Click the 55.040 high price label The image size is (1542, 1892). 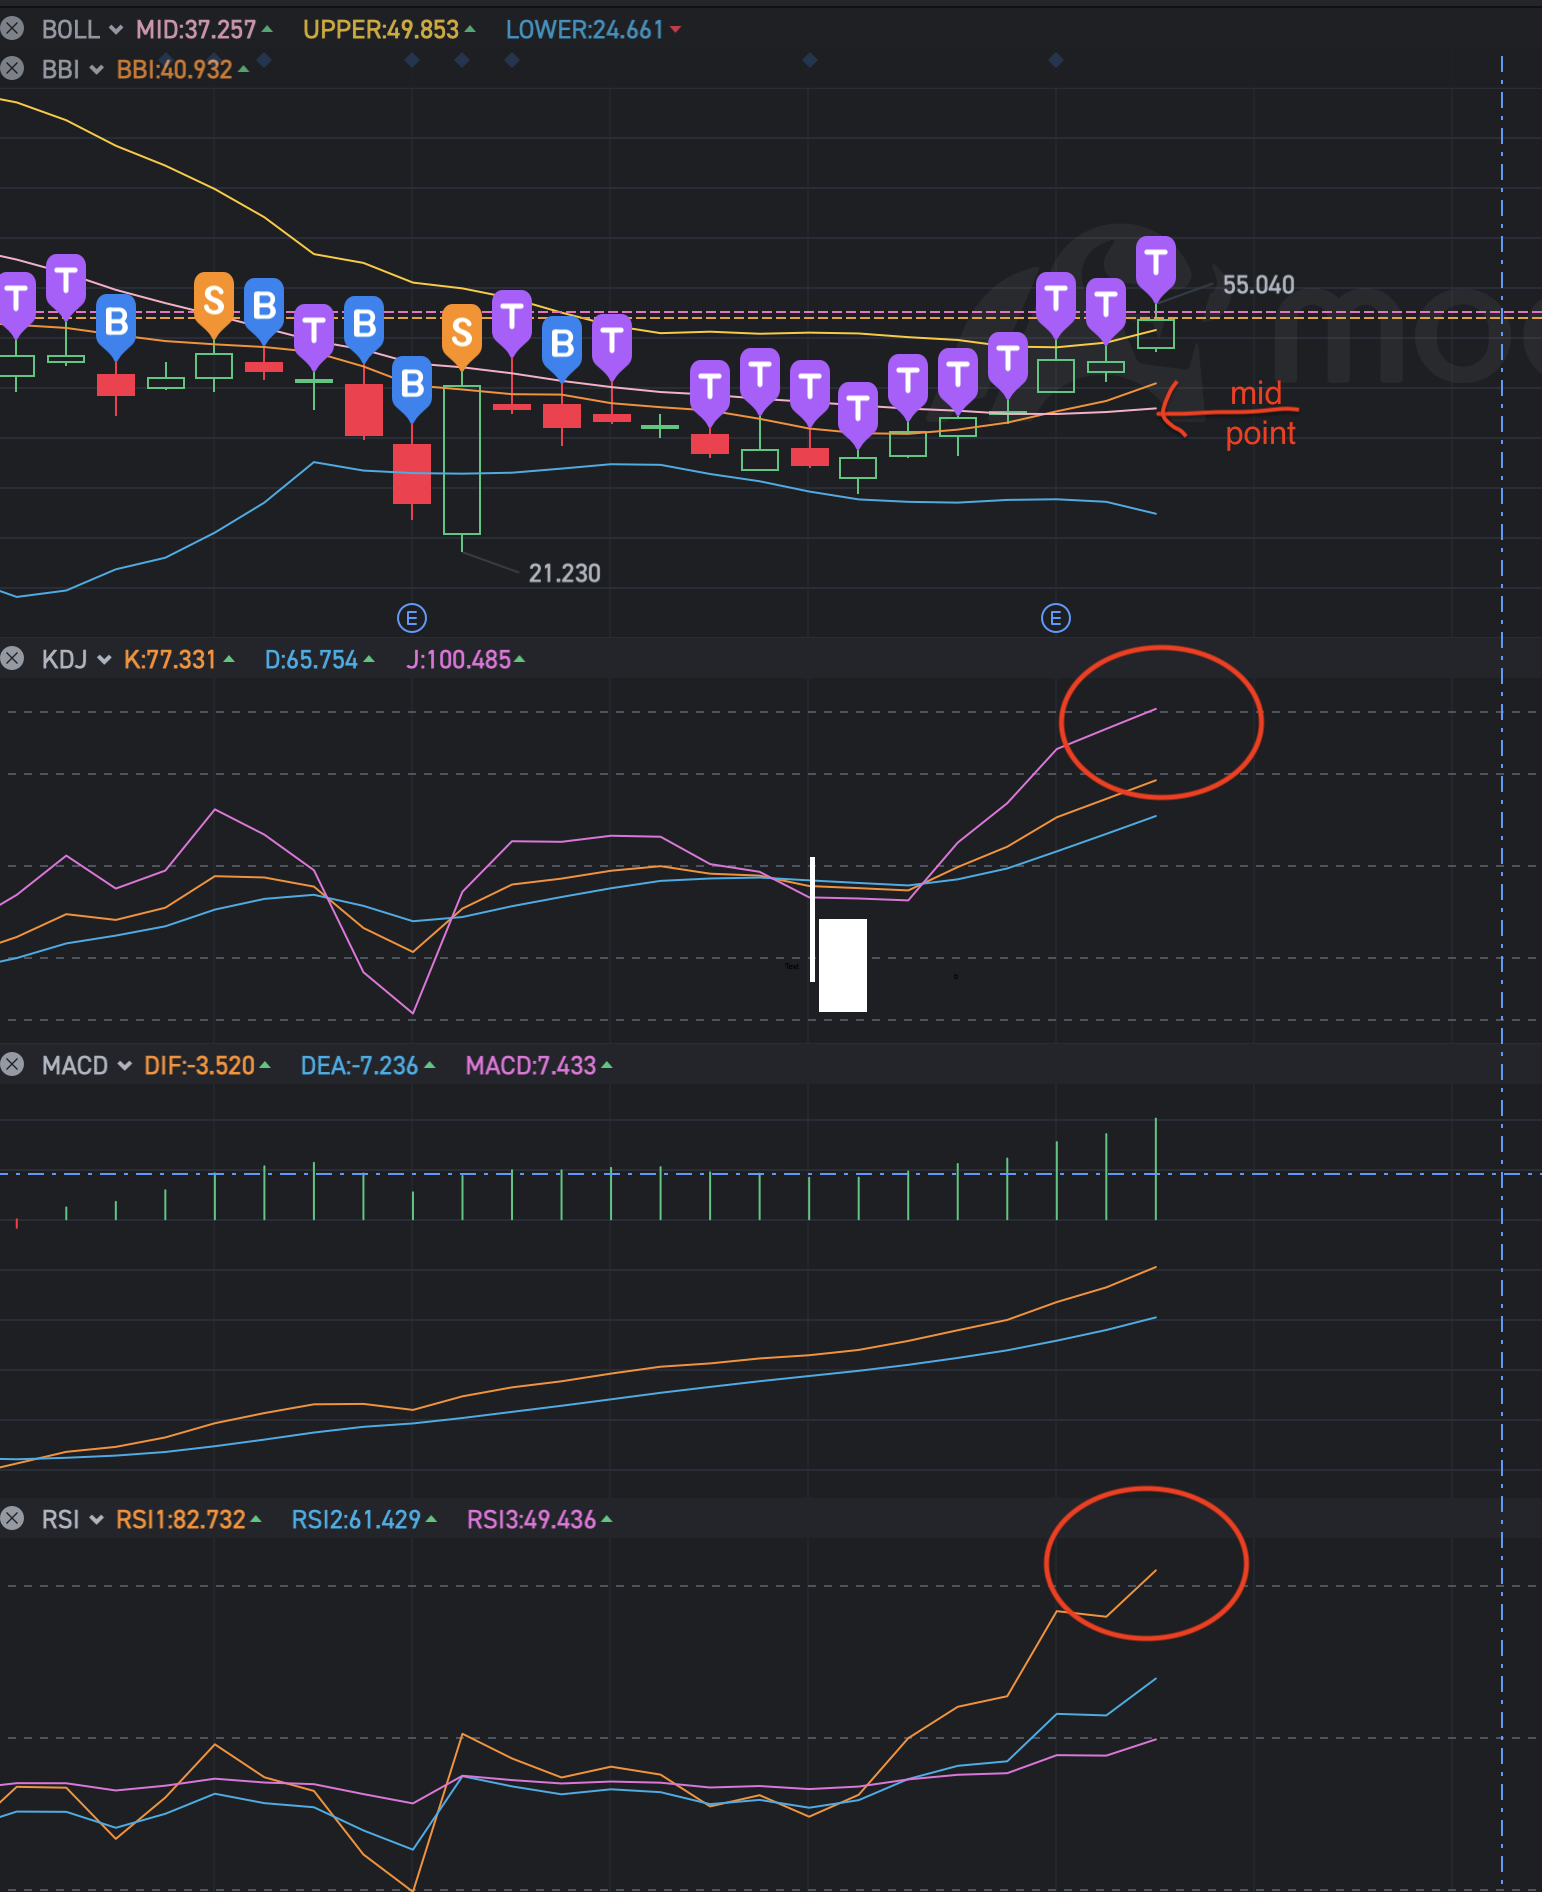click(1259, 285)
